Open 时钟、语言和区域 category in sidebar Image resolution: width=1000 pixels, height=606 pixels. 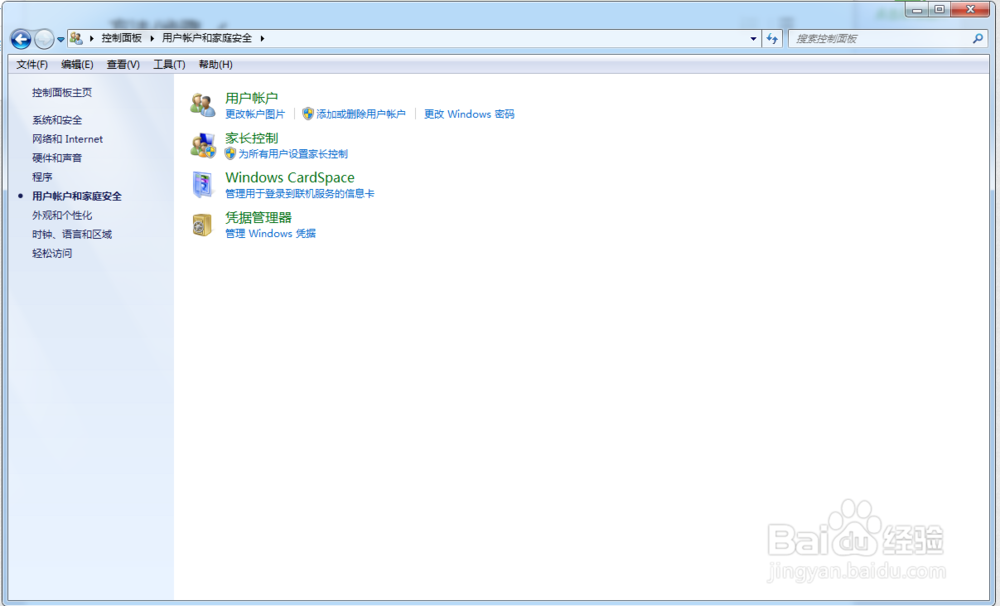(72, 235)
